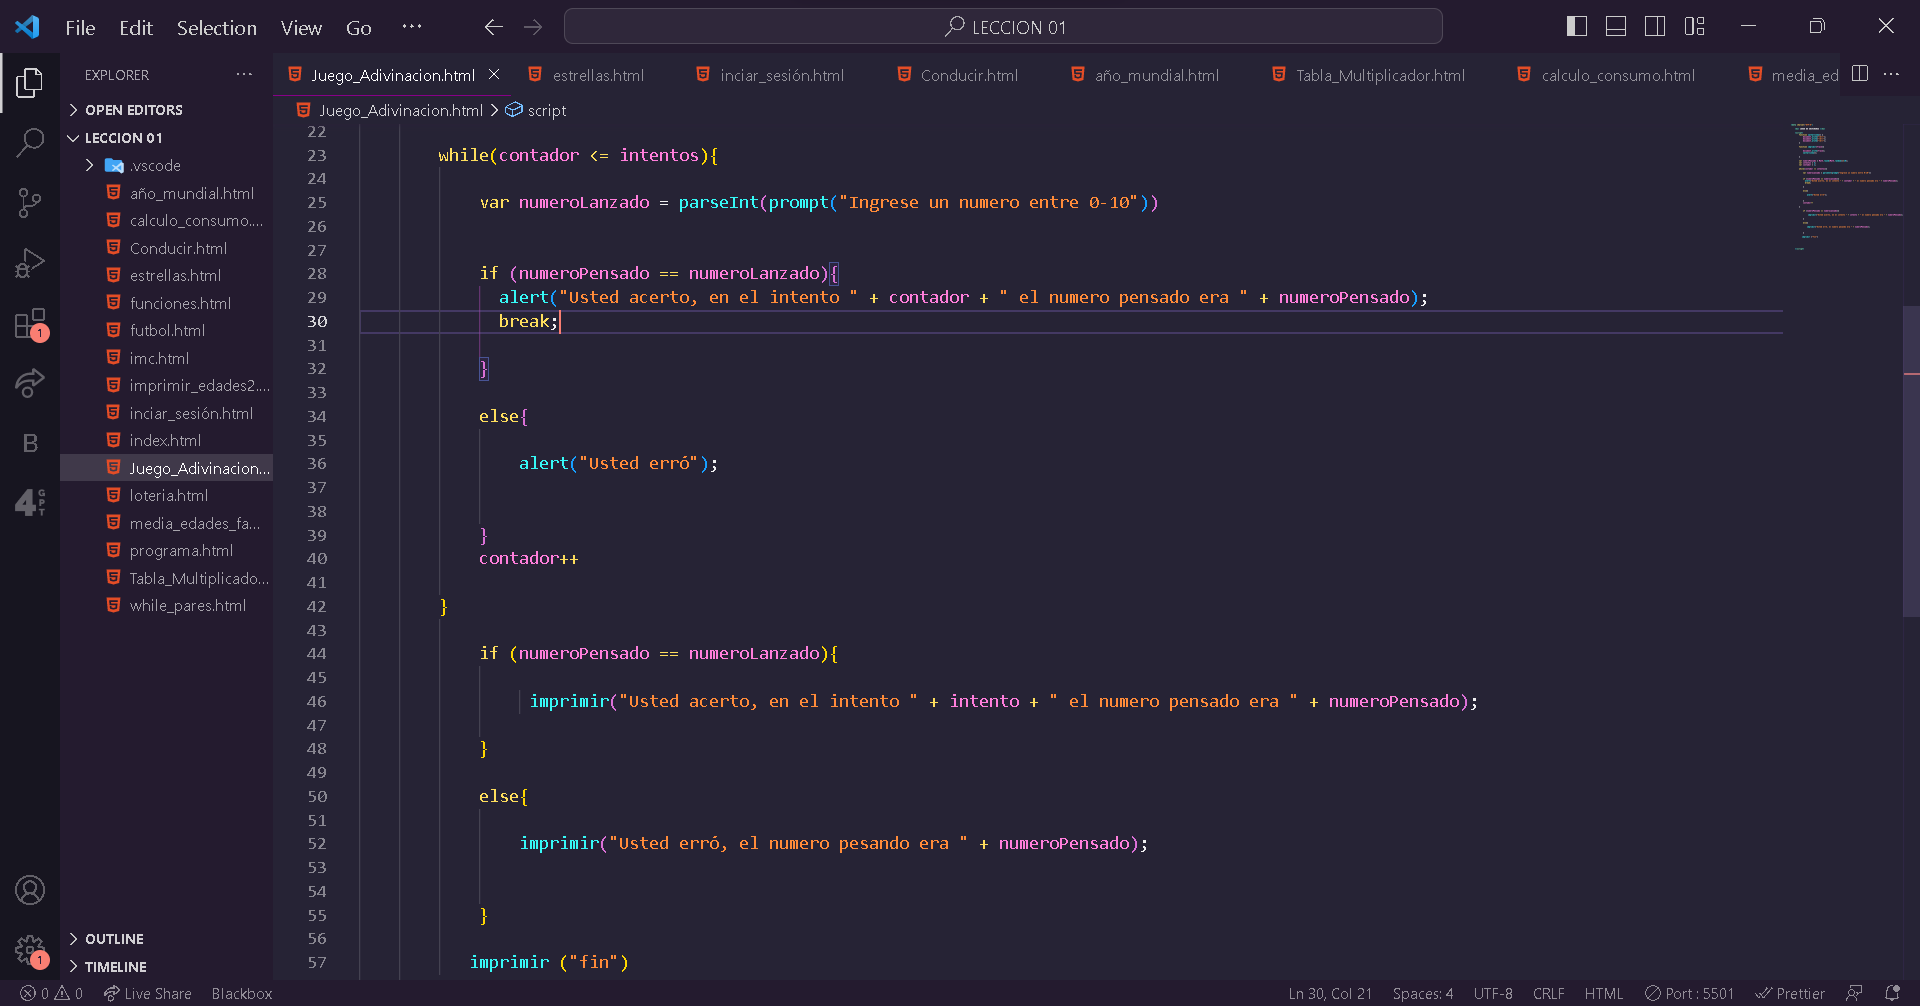Open loteria.html in the explorer
The width and height of the screenshot is (1920, 1006).
tap(167, 496)
